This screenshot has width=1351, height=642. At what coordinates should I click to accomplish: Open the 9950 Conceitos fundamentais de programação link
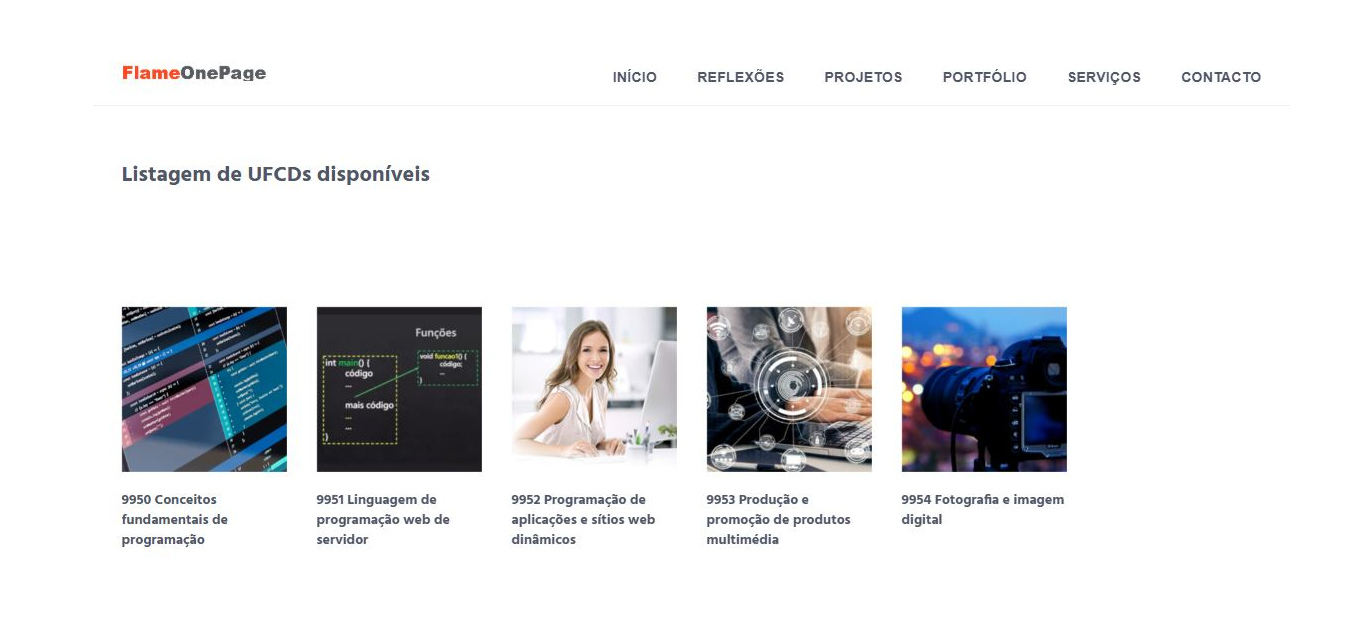click(175, 520)
